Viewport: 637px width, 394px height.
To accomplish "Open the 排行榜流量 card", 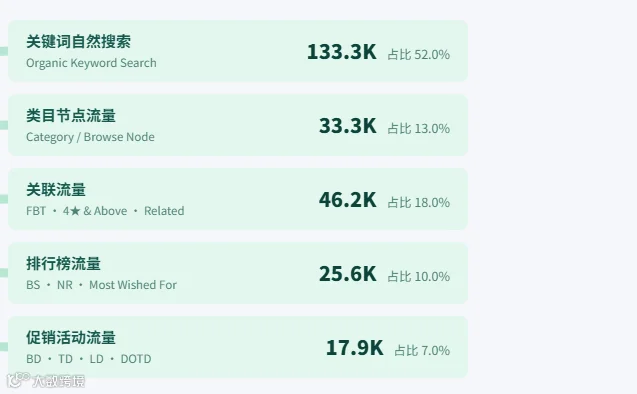I will click(238, 273).
